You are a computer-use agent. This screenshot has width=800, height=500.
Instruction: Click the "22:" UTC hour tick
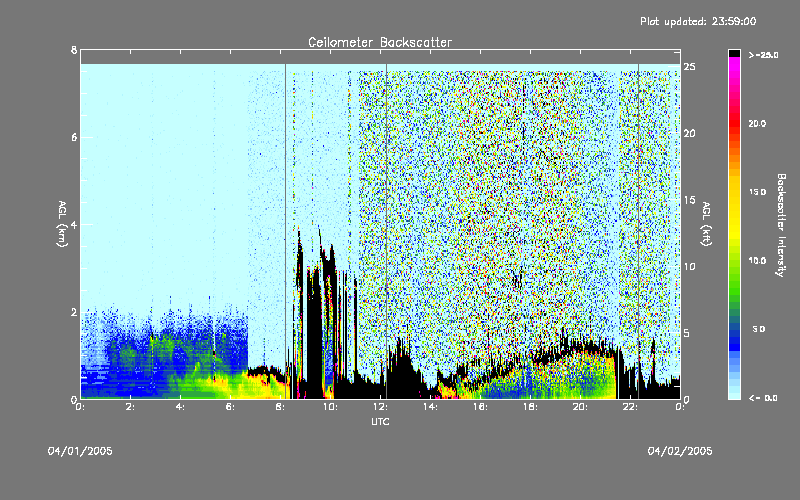click(x=631, y=407)
